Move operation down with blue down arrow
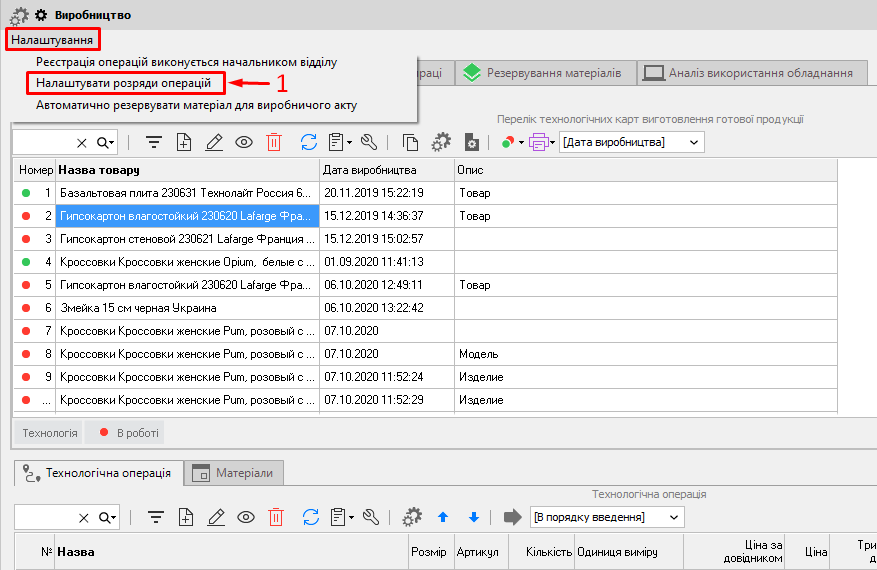The height and width of the screenshot is (570, 877). (x=474, y=517)
